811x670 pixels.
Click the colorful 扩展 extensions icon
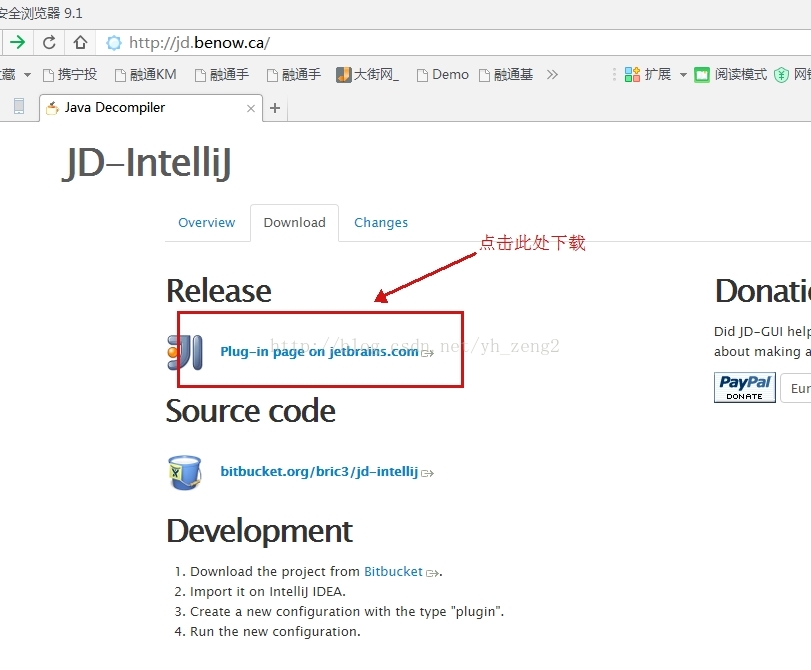coord(632,74)
